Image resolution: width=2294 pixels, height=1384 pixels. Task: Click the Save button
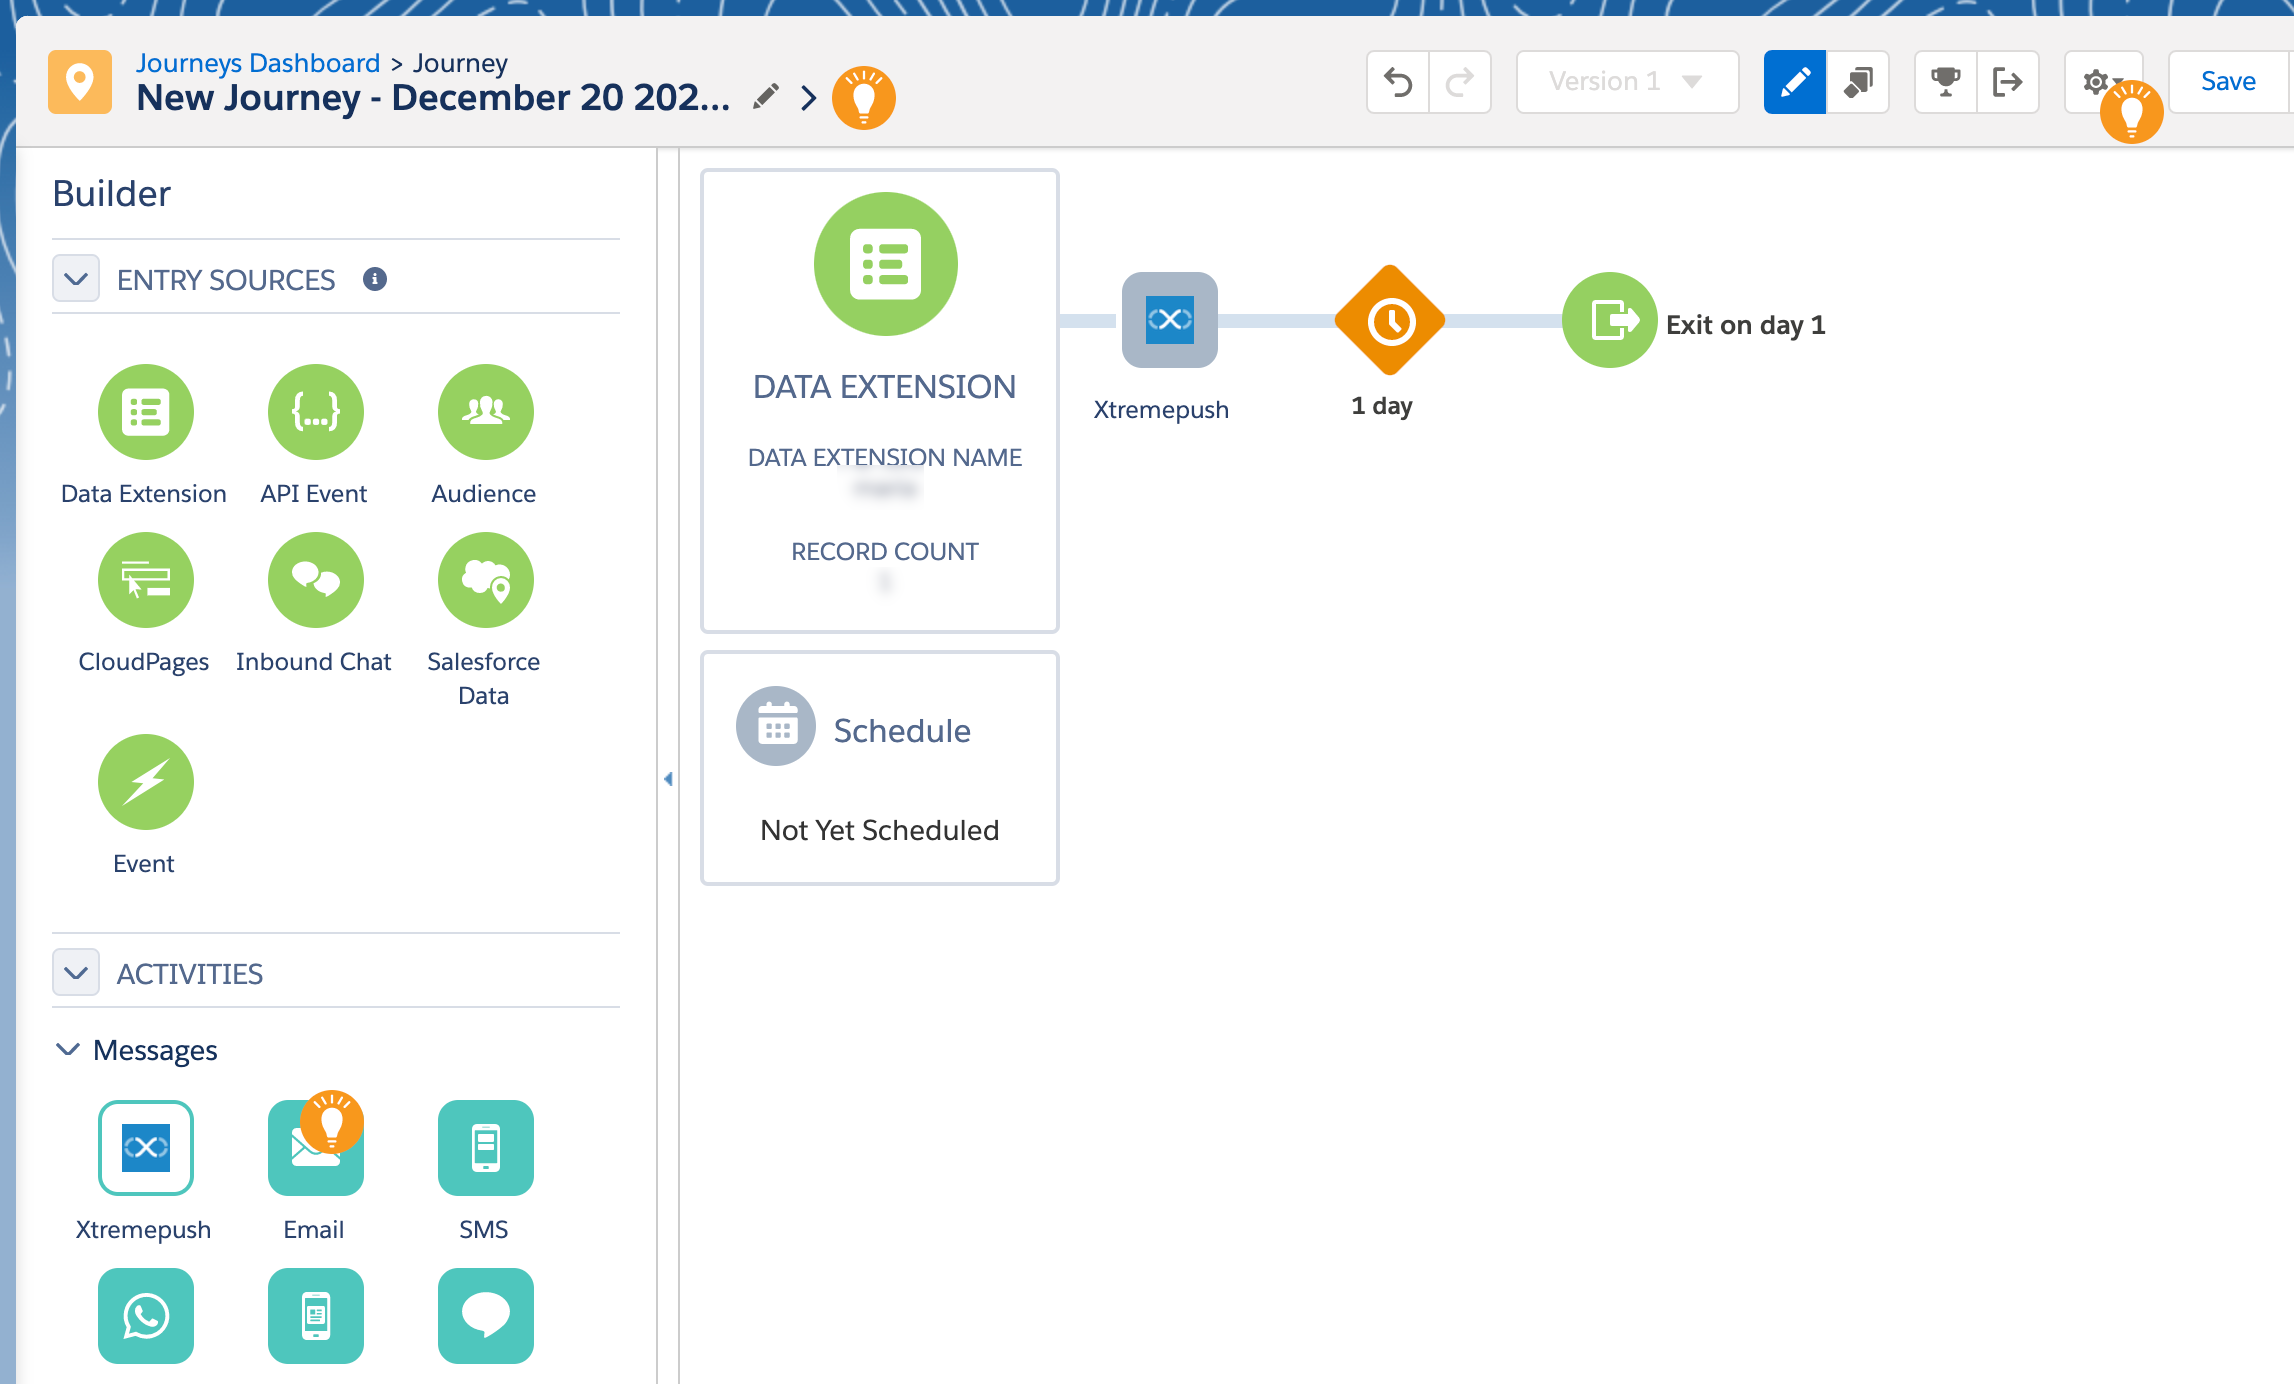coord(2228,82)
